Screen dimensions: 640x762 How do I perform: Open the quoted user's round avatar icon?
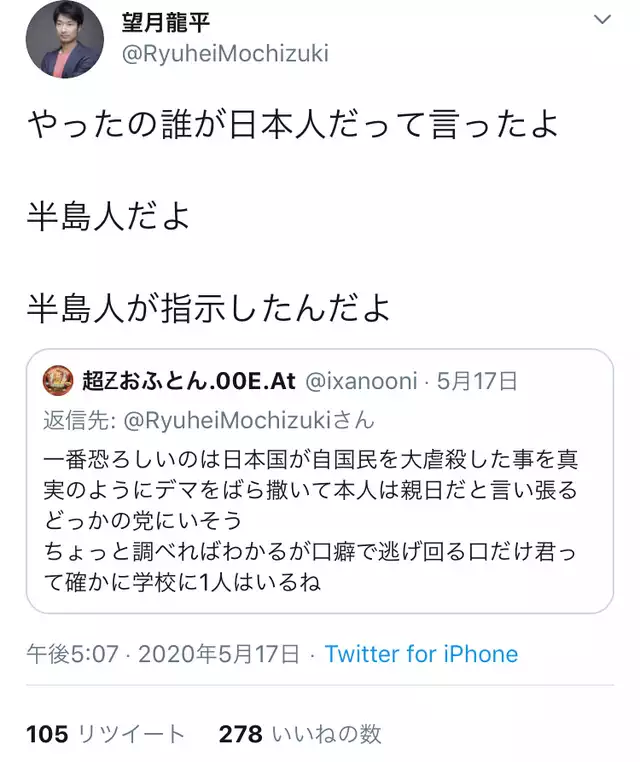click(x=58, y=381)
